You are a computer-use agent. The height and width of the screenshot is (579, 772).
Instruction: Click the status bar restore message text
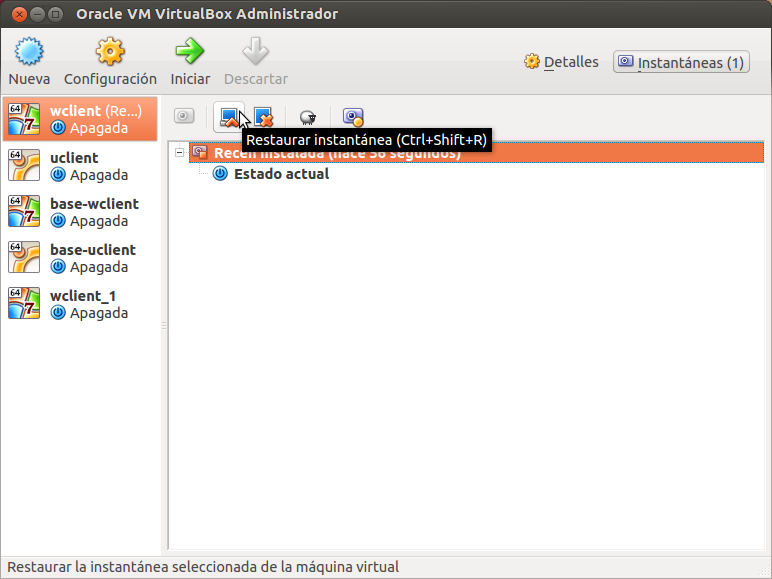point(203,567)
